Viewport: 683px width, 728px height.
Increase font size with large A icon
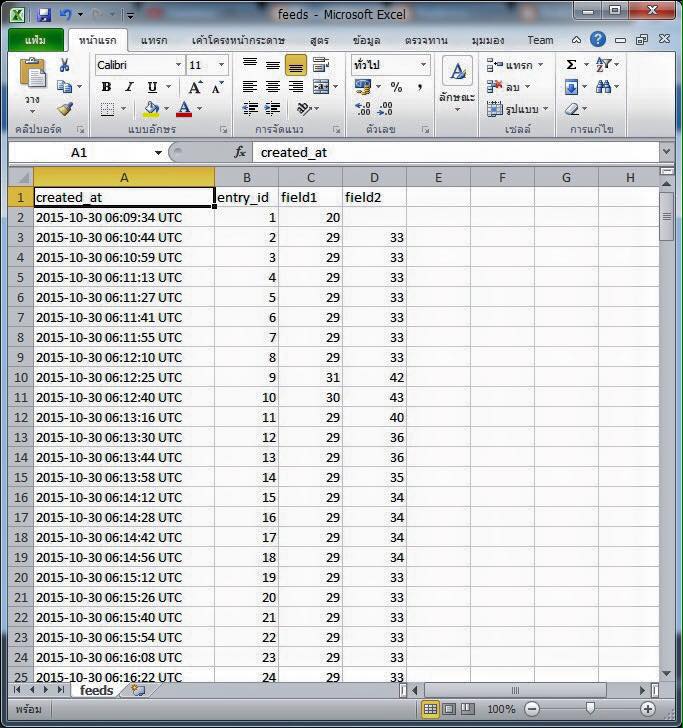click(195, 87)
